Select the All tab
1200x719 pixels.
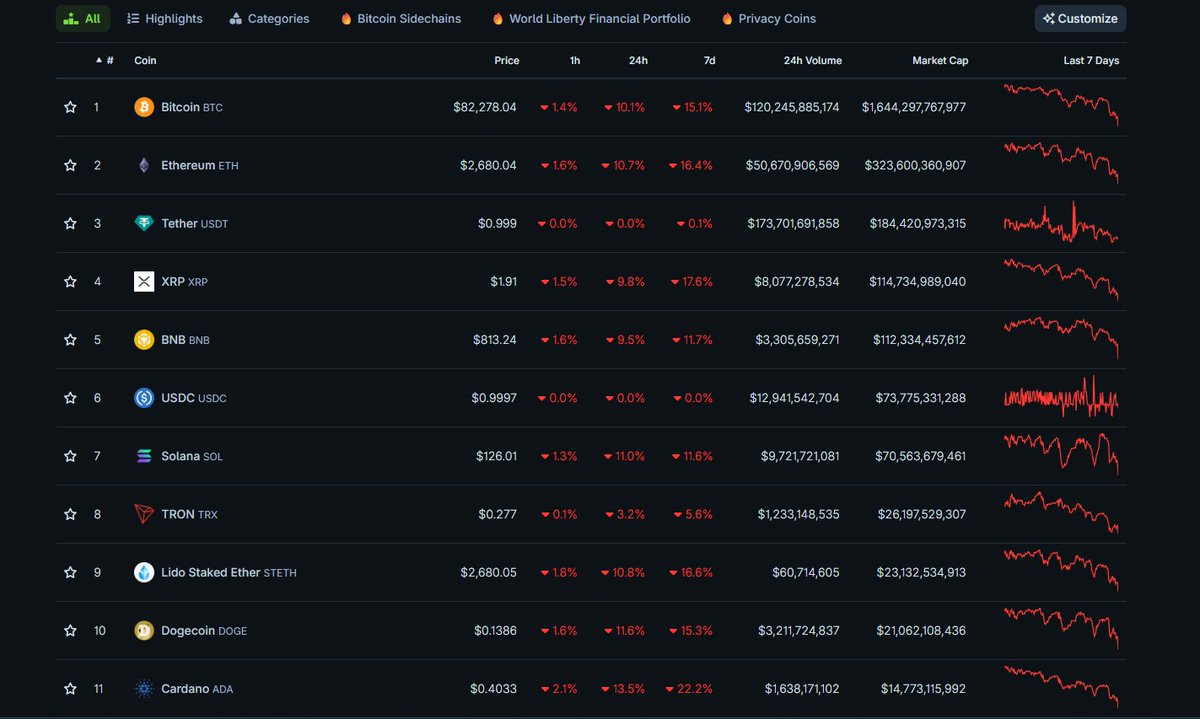click(83, 18)
